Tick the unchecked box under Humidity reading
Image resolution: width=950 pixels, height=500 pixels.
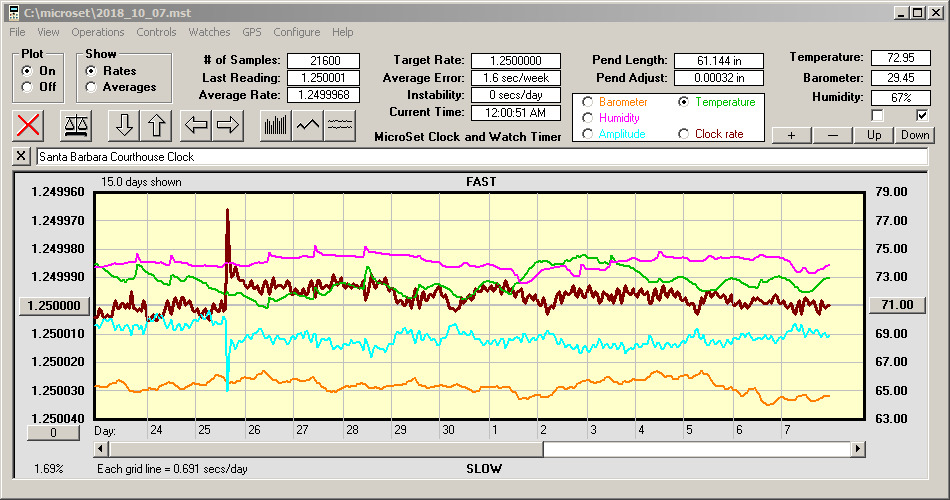click(x=877, y=115)
